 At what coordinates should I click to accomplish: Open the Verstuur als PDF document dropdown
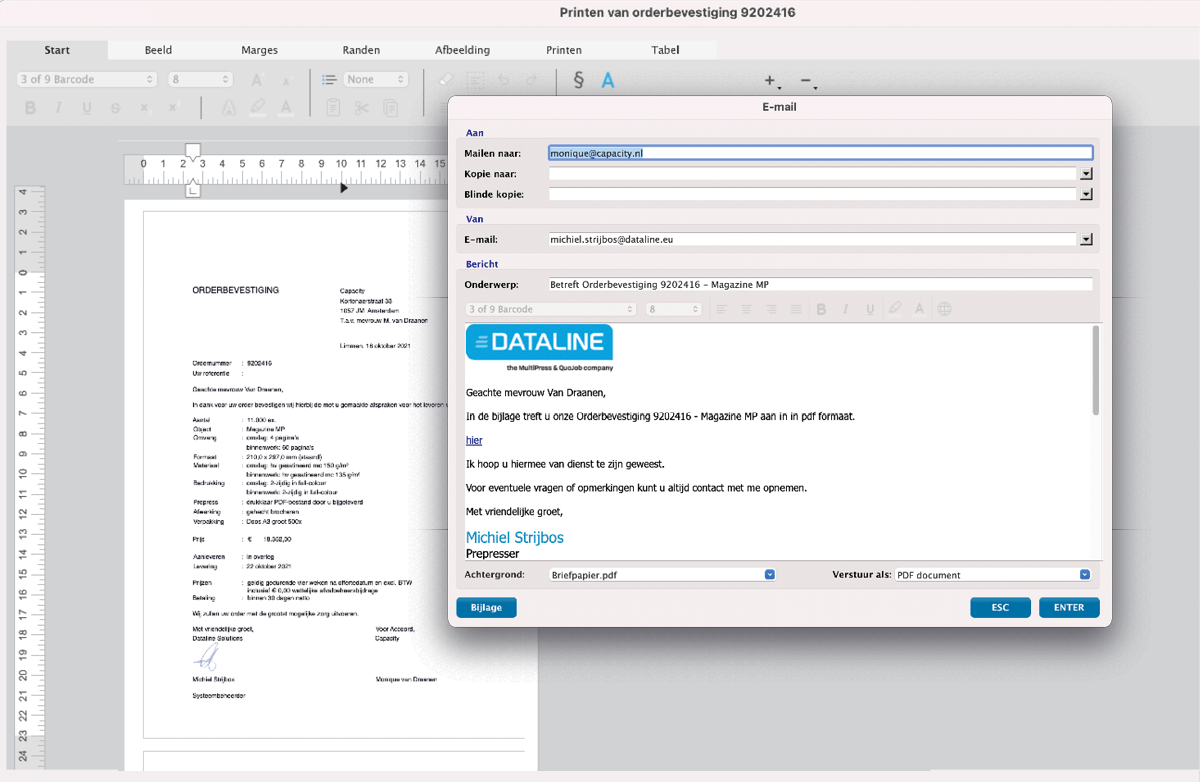1085,575
